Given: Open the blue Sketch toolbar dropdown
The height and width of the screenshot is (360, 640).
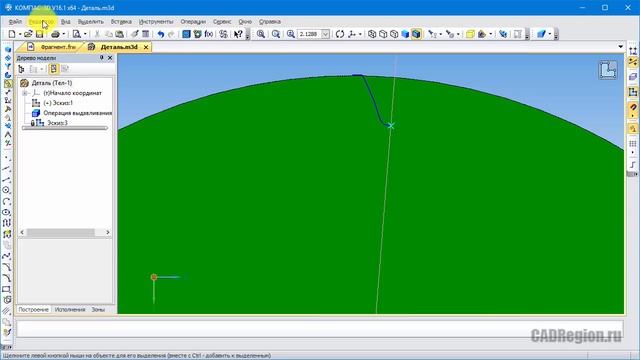Looking at the screenshot, I should tap(549, 34).
